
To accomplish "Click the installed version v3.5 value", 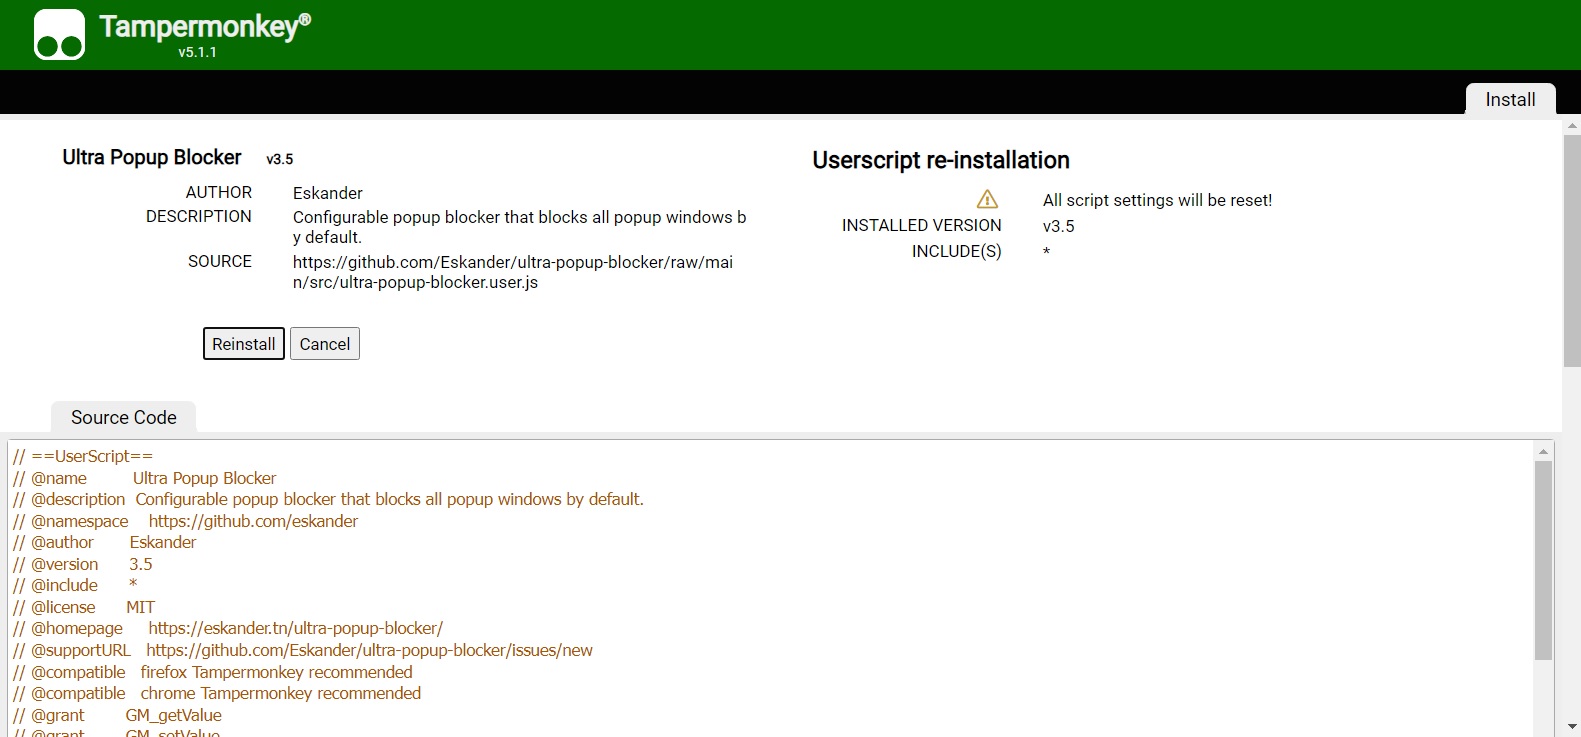I will click(1058, 226).
